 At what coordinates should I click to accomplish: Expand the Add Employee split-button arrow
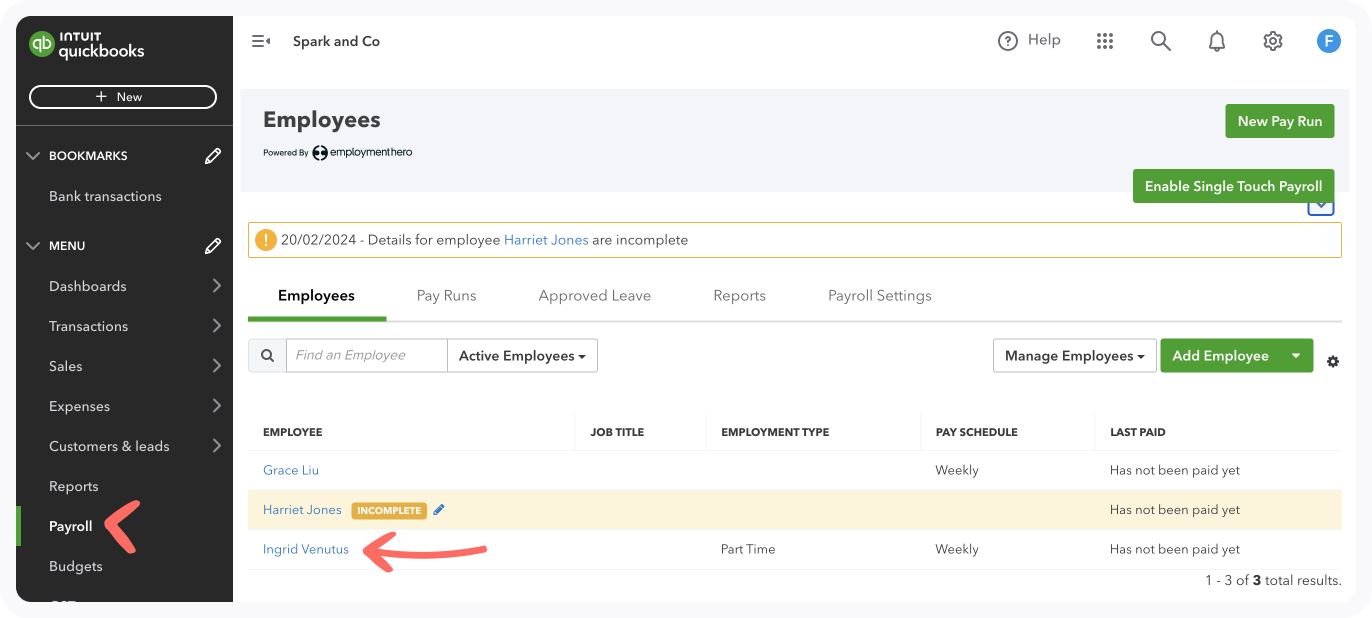click(x=1297, y=355)
